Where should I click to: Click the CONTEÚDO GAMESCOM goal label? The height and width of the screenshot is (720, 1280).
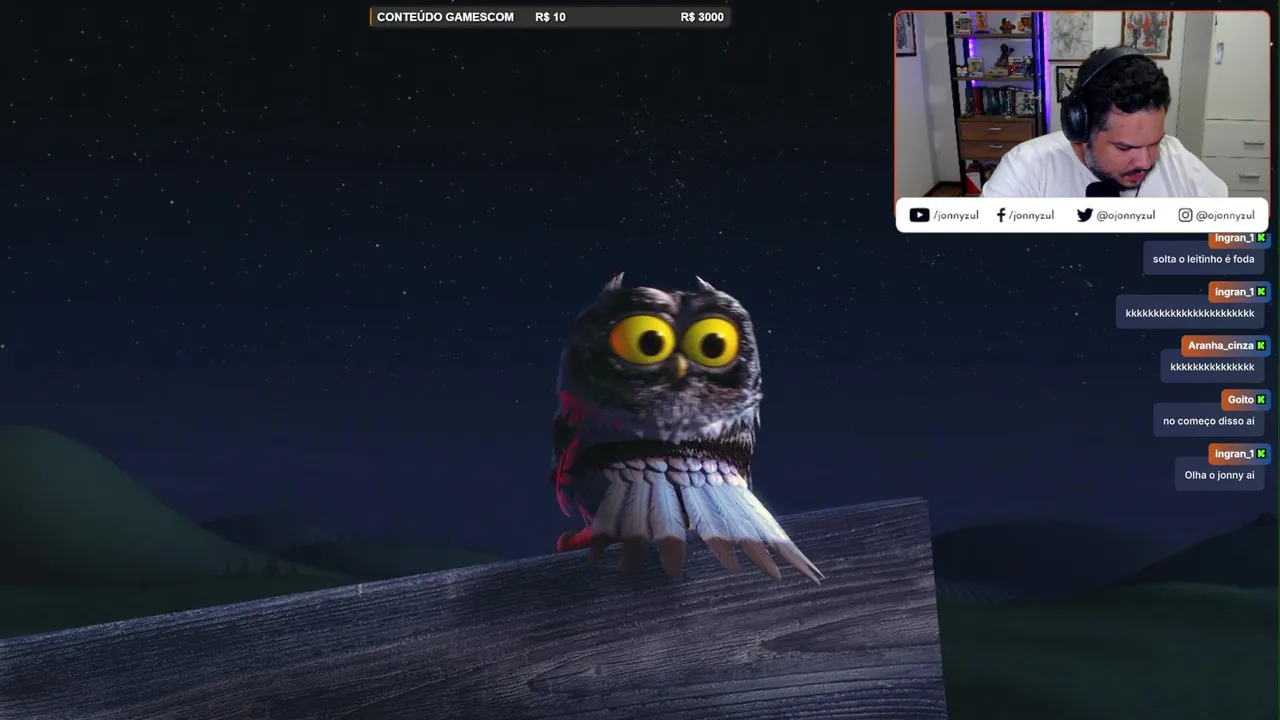445,17
